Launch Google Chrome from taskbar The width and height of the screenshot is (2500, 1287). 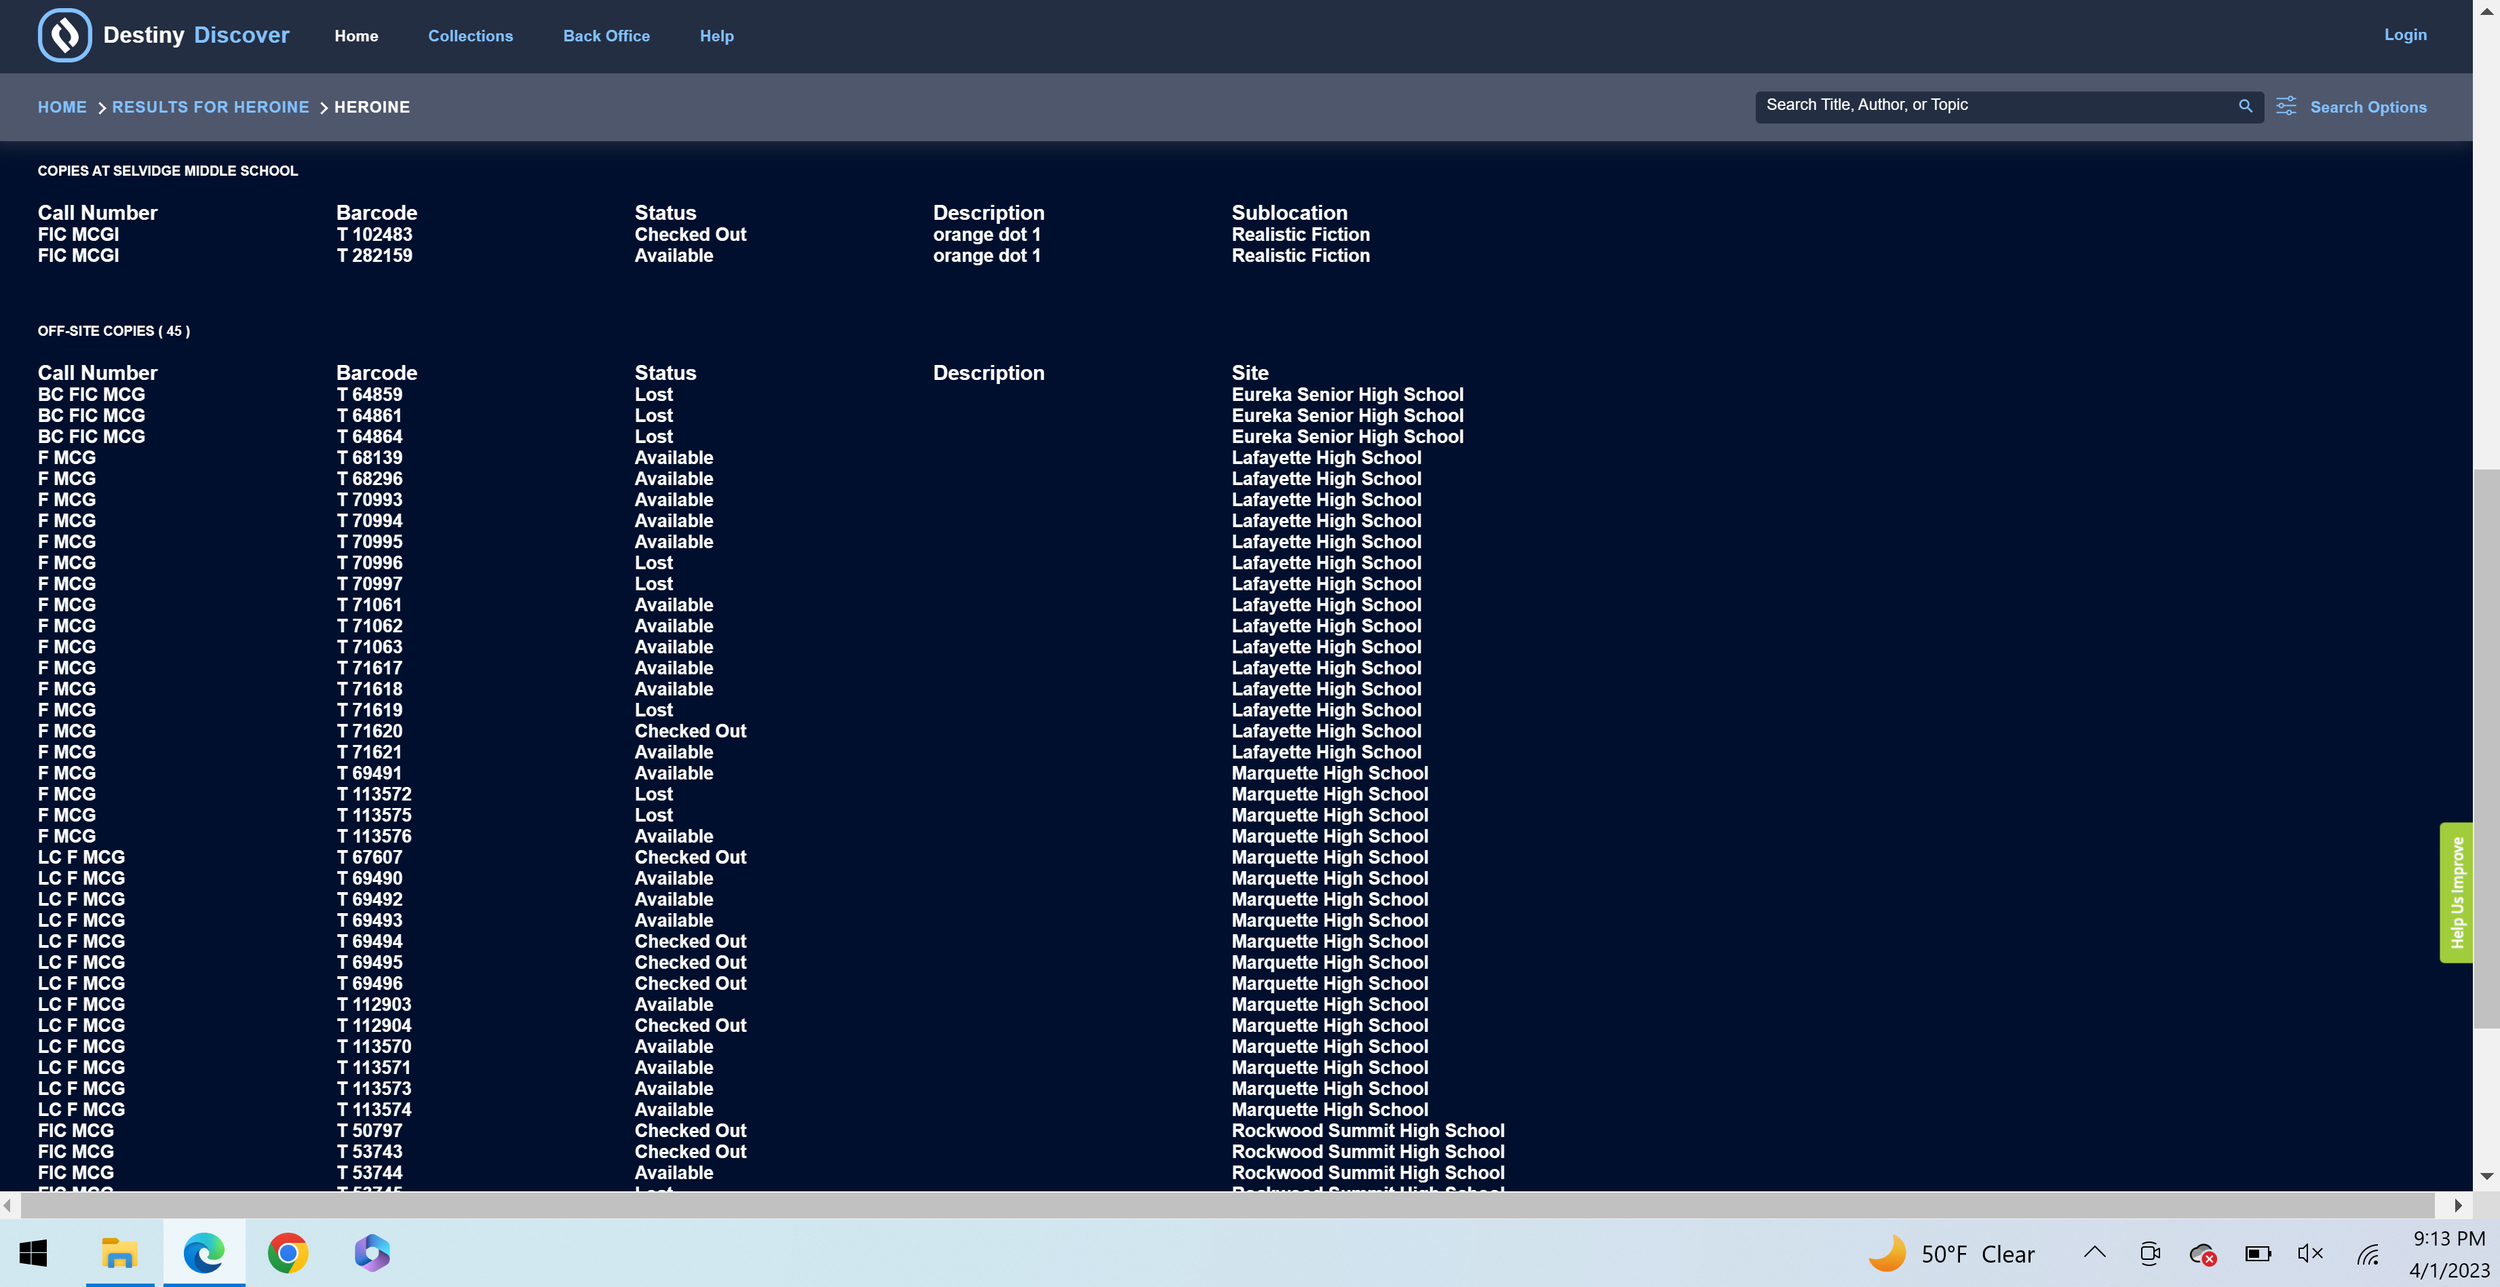[288, 1253]
